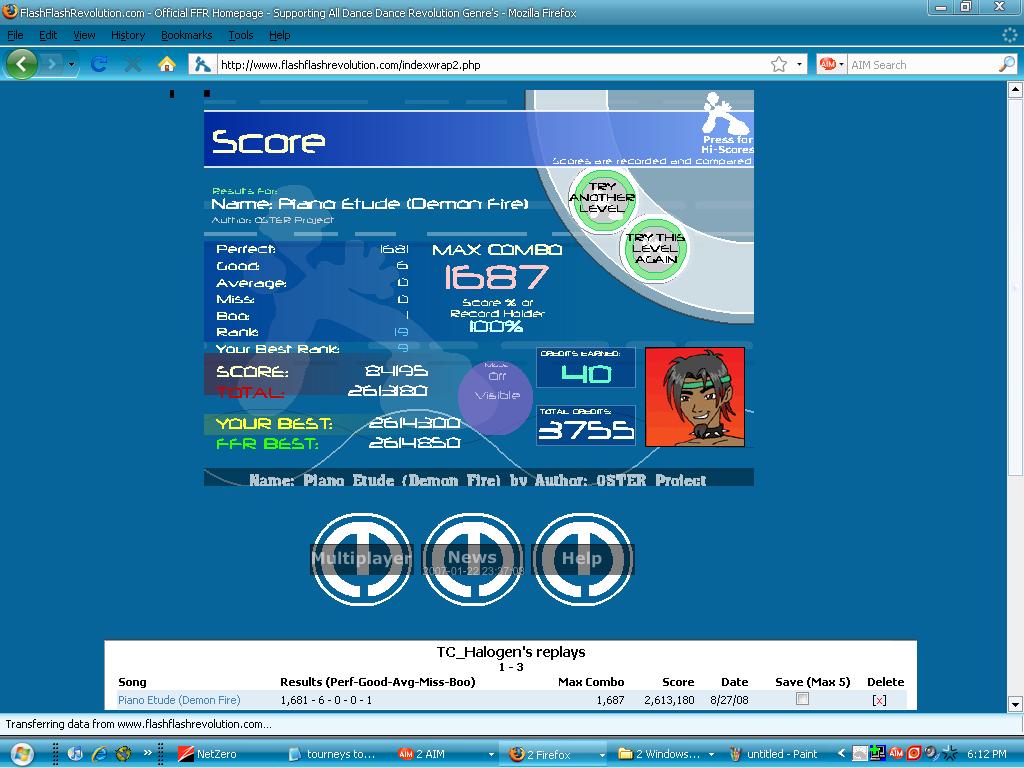1024x768 pixels.
Task: Reload the page with the refresh icon
Action: click(99, 64)
